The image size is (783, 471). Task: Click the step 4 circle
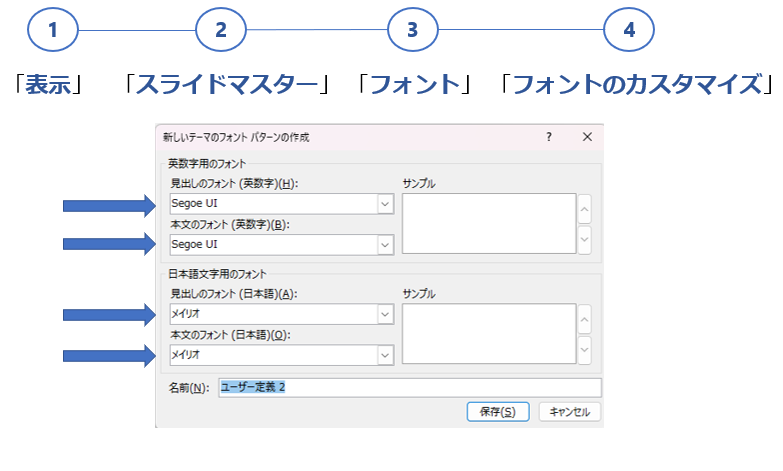pos(629,31)
